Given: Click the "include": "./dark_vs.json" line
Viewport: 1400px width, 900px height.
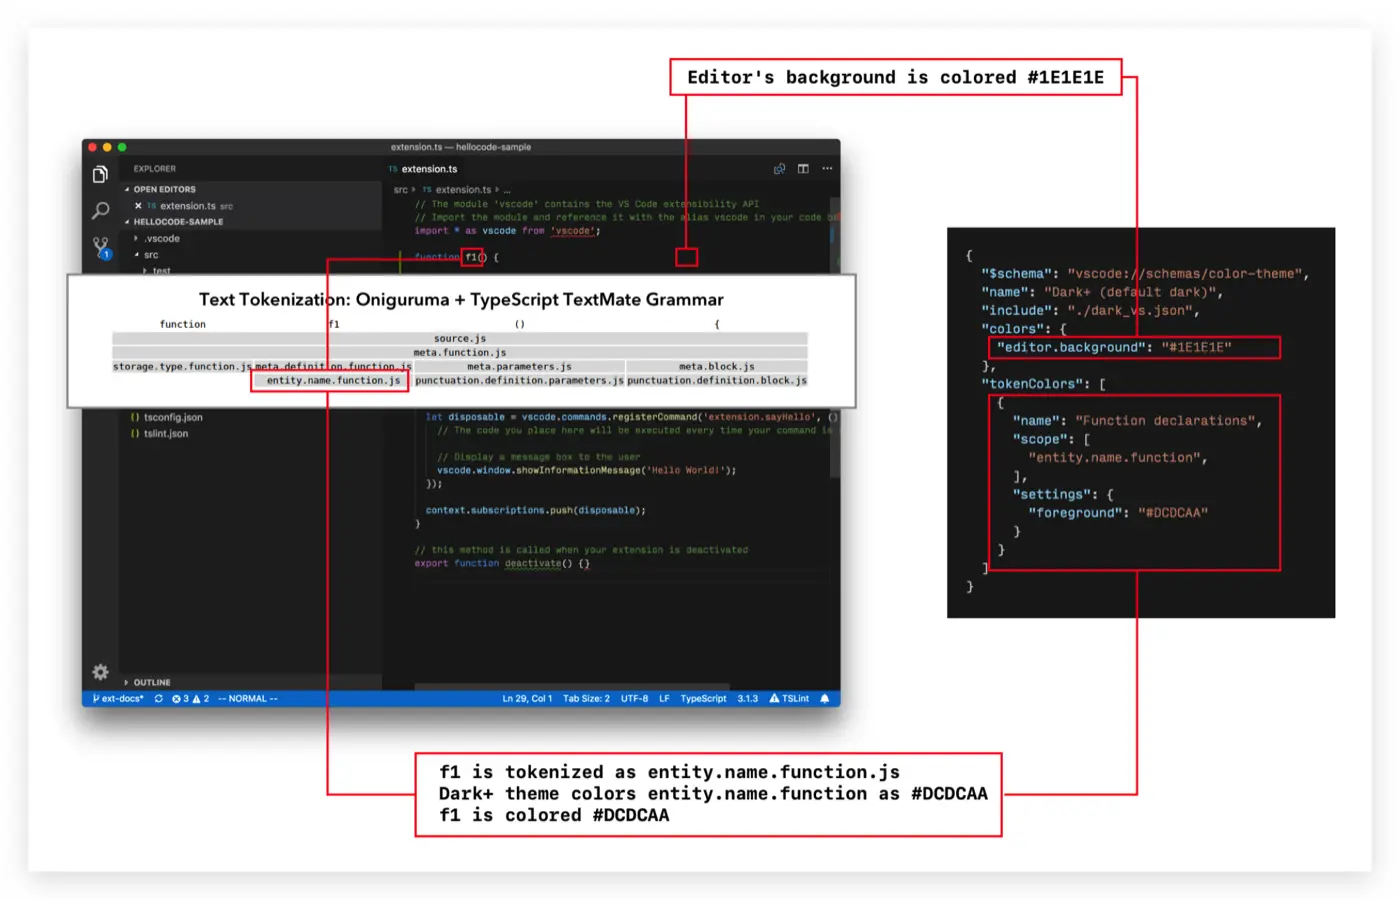Looking at the screenshot, I should [1089, 310].
